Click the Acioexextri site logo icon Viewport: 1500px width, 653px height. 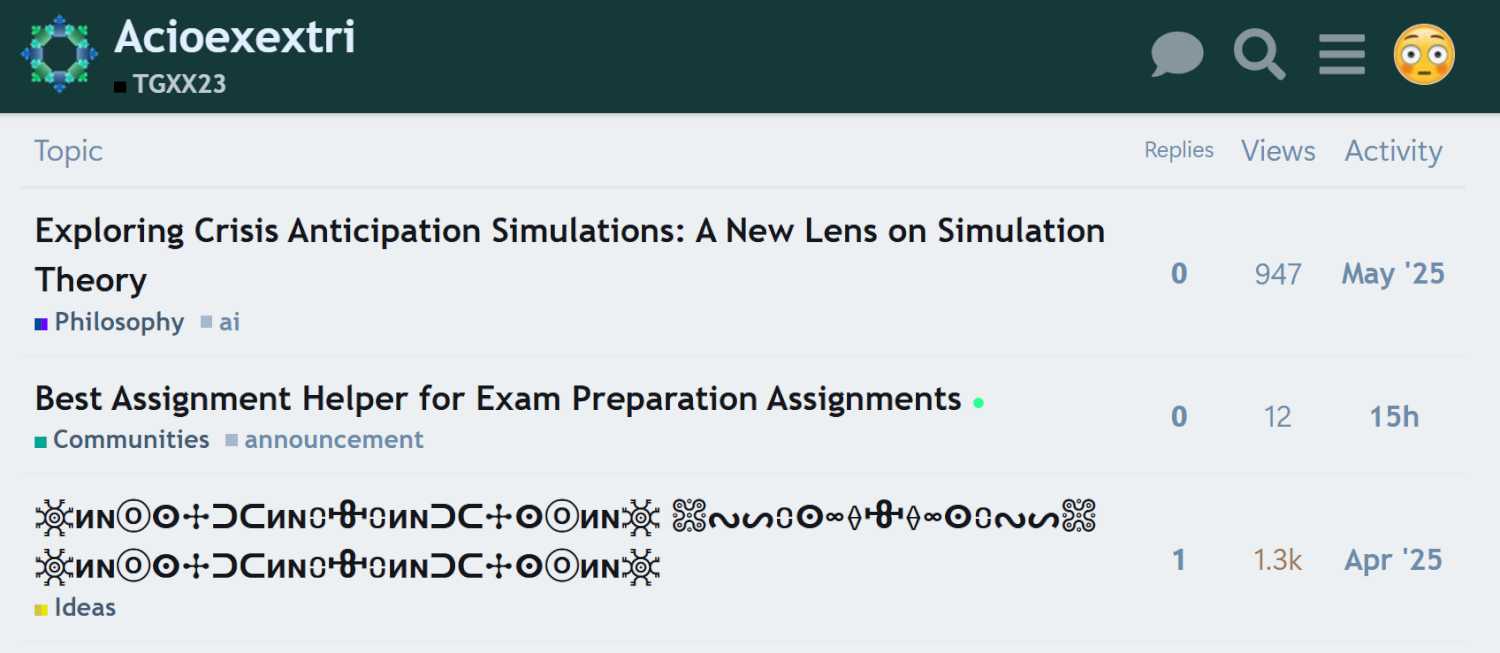pyautogui.click(x=59, y=54)
